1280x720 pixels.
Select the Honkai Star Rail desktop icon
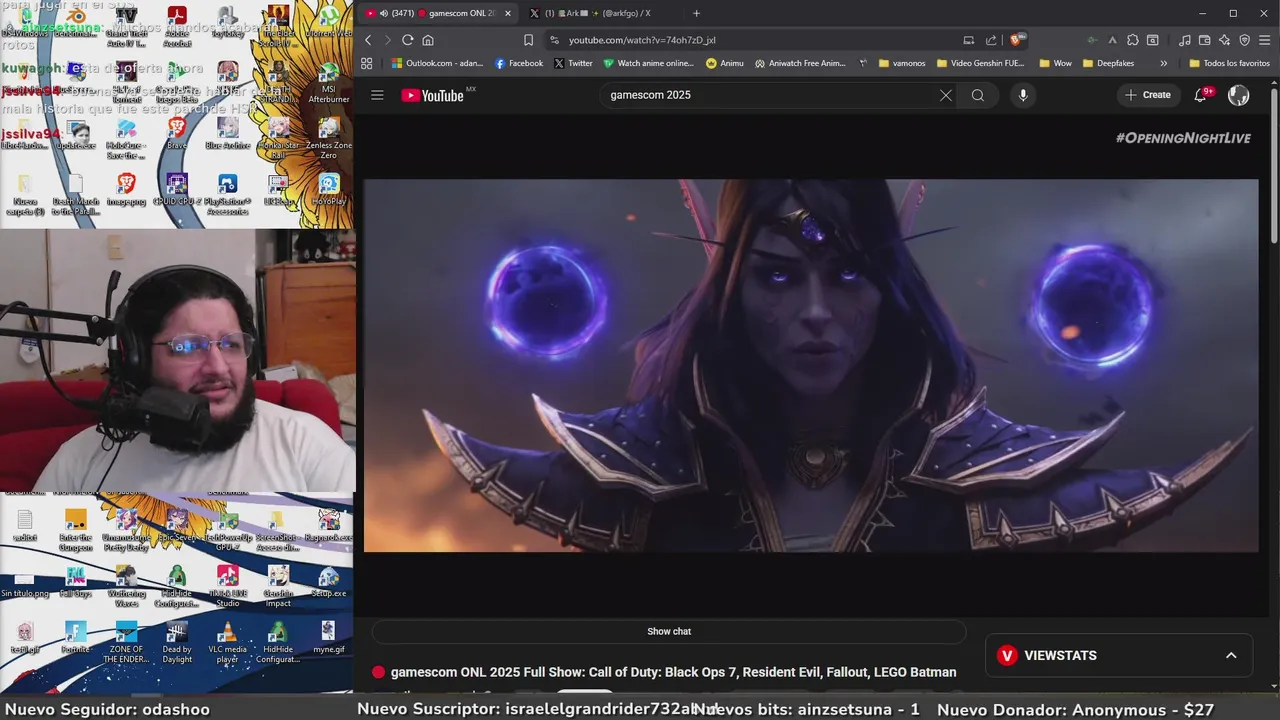[x=278, y=139]
